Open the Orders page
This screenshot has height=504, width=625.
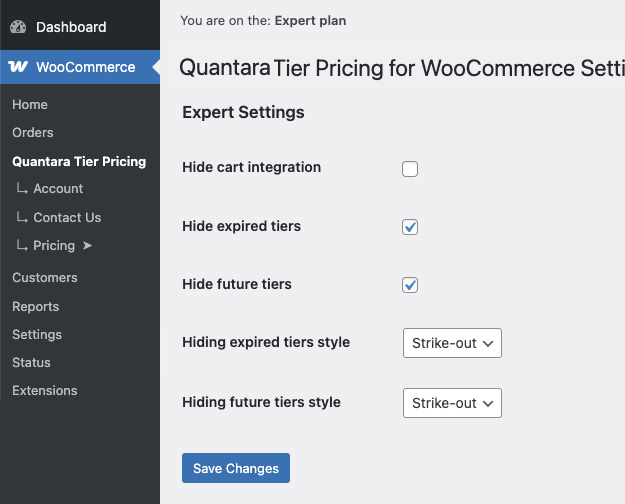[x=33, y=133]
